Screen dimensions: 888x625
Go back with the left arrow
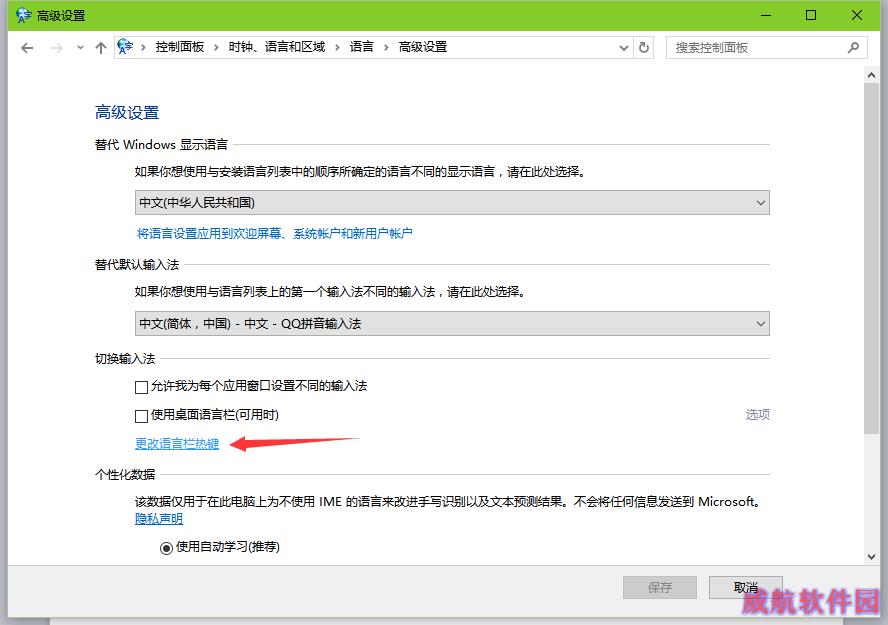(27, 48)
